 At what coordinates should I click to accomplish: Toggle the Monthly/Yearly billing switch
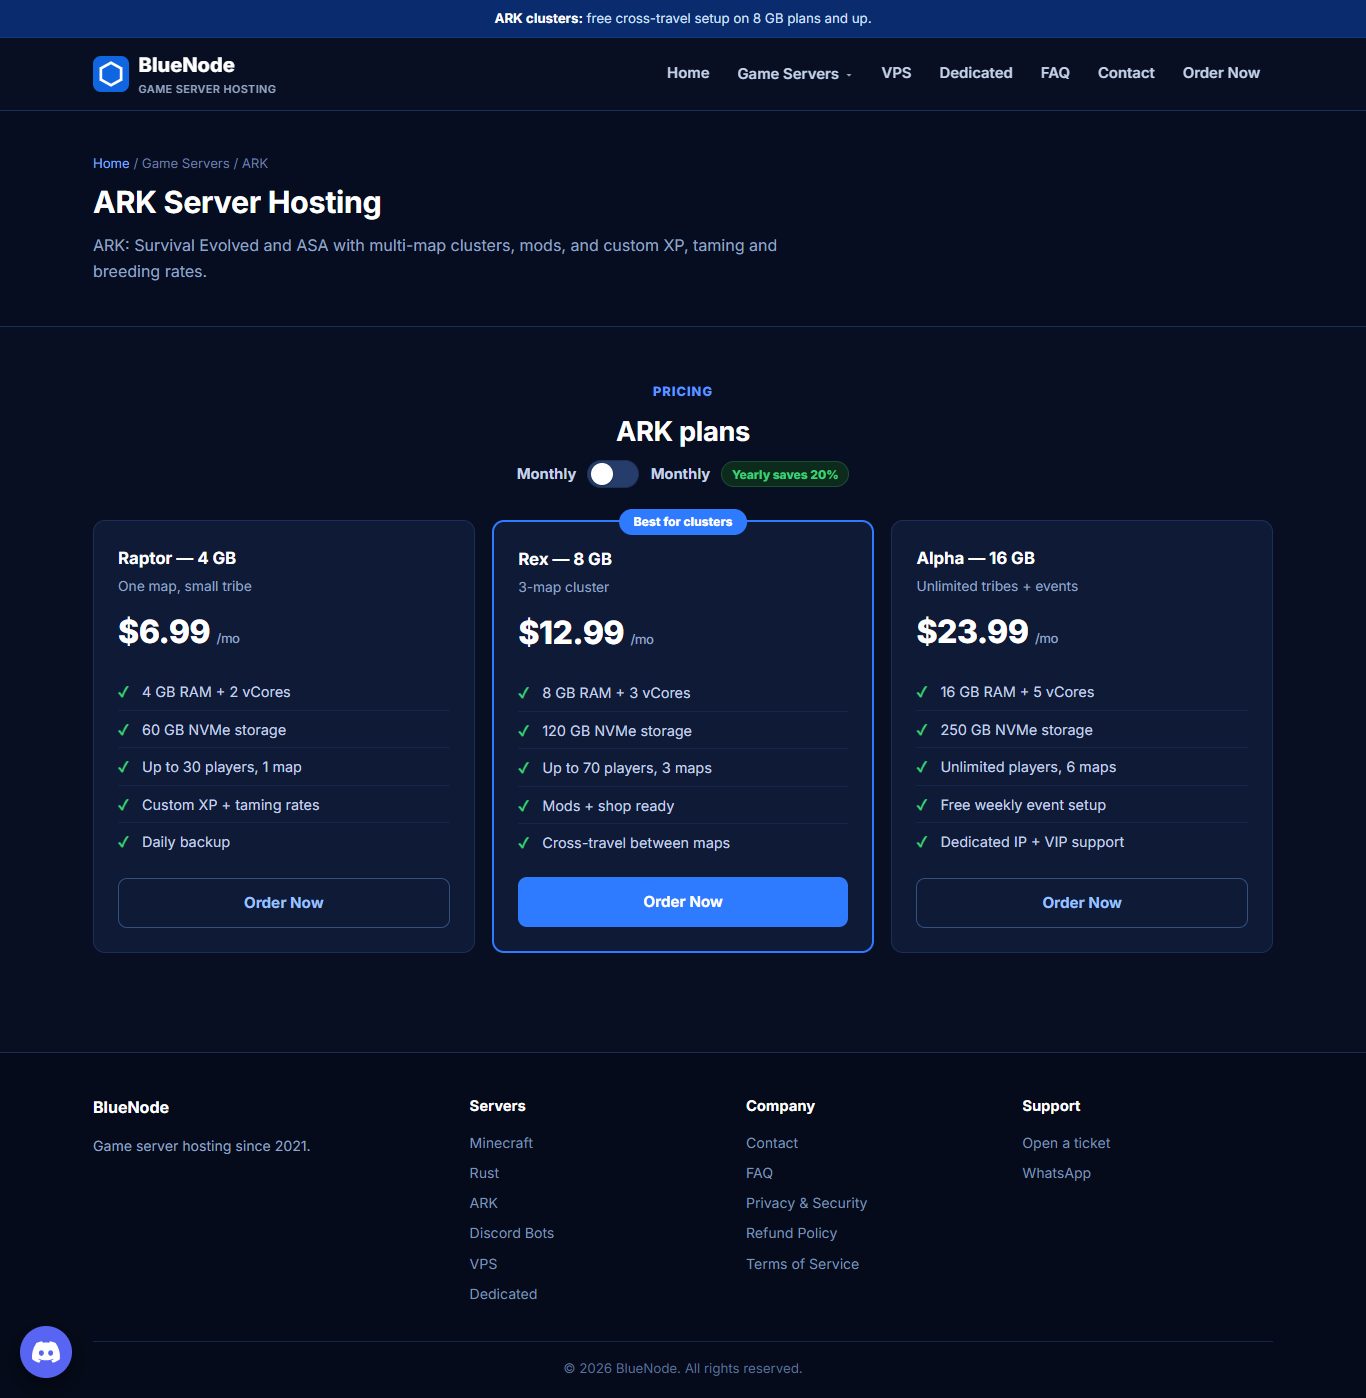pos(613,474)
